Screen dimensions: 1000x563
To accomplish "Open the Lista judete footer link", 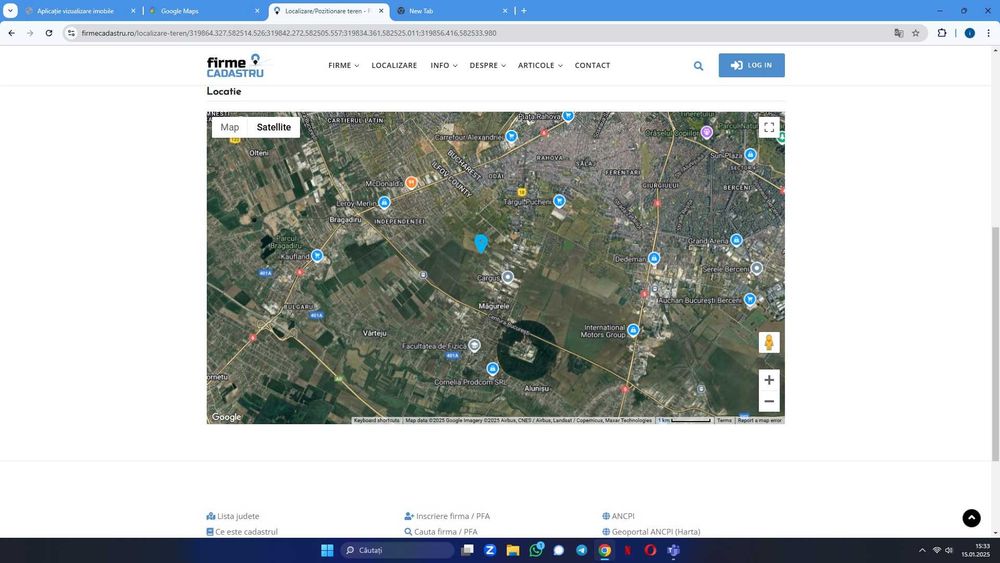I will (233, 516).
